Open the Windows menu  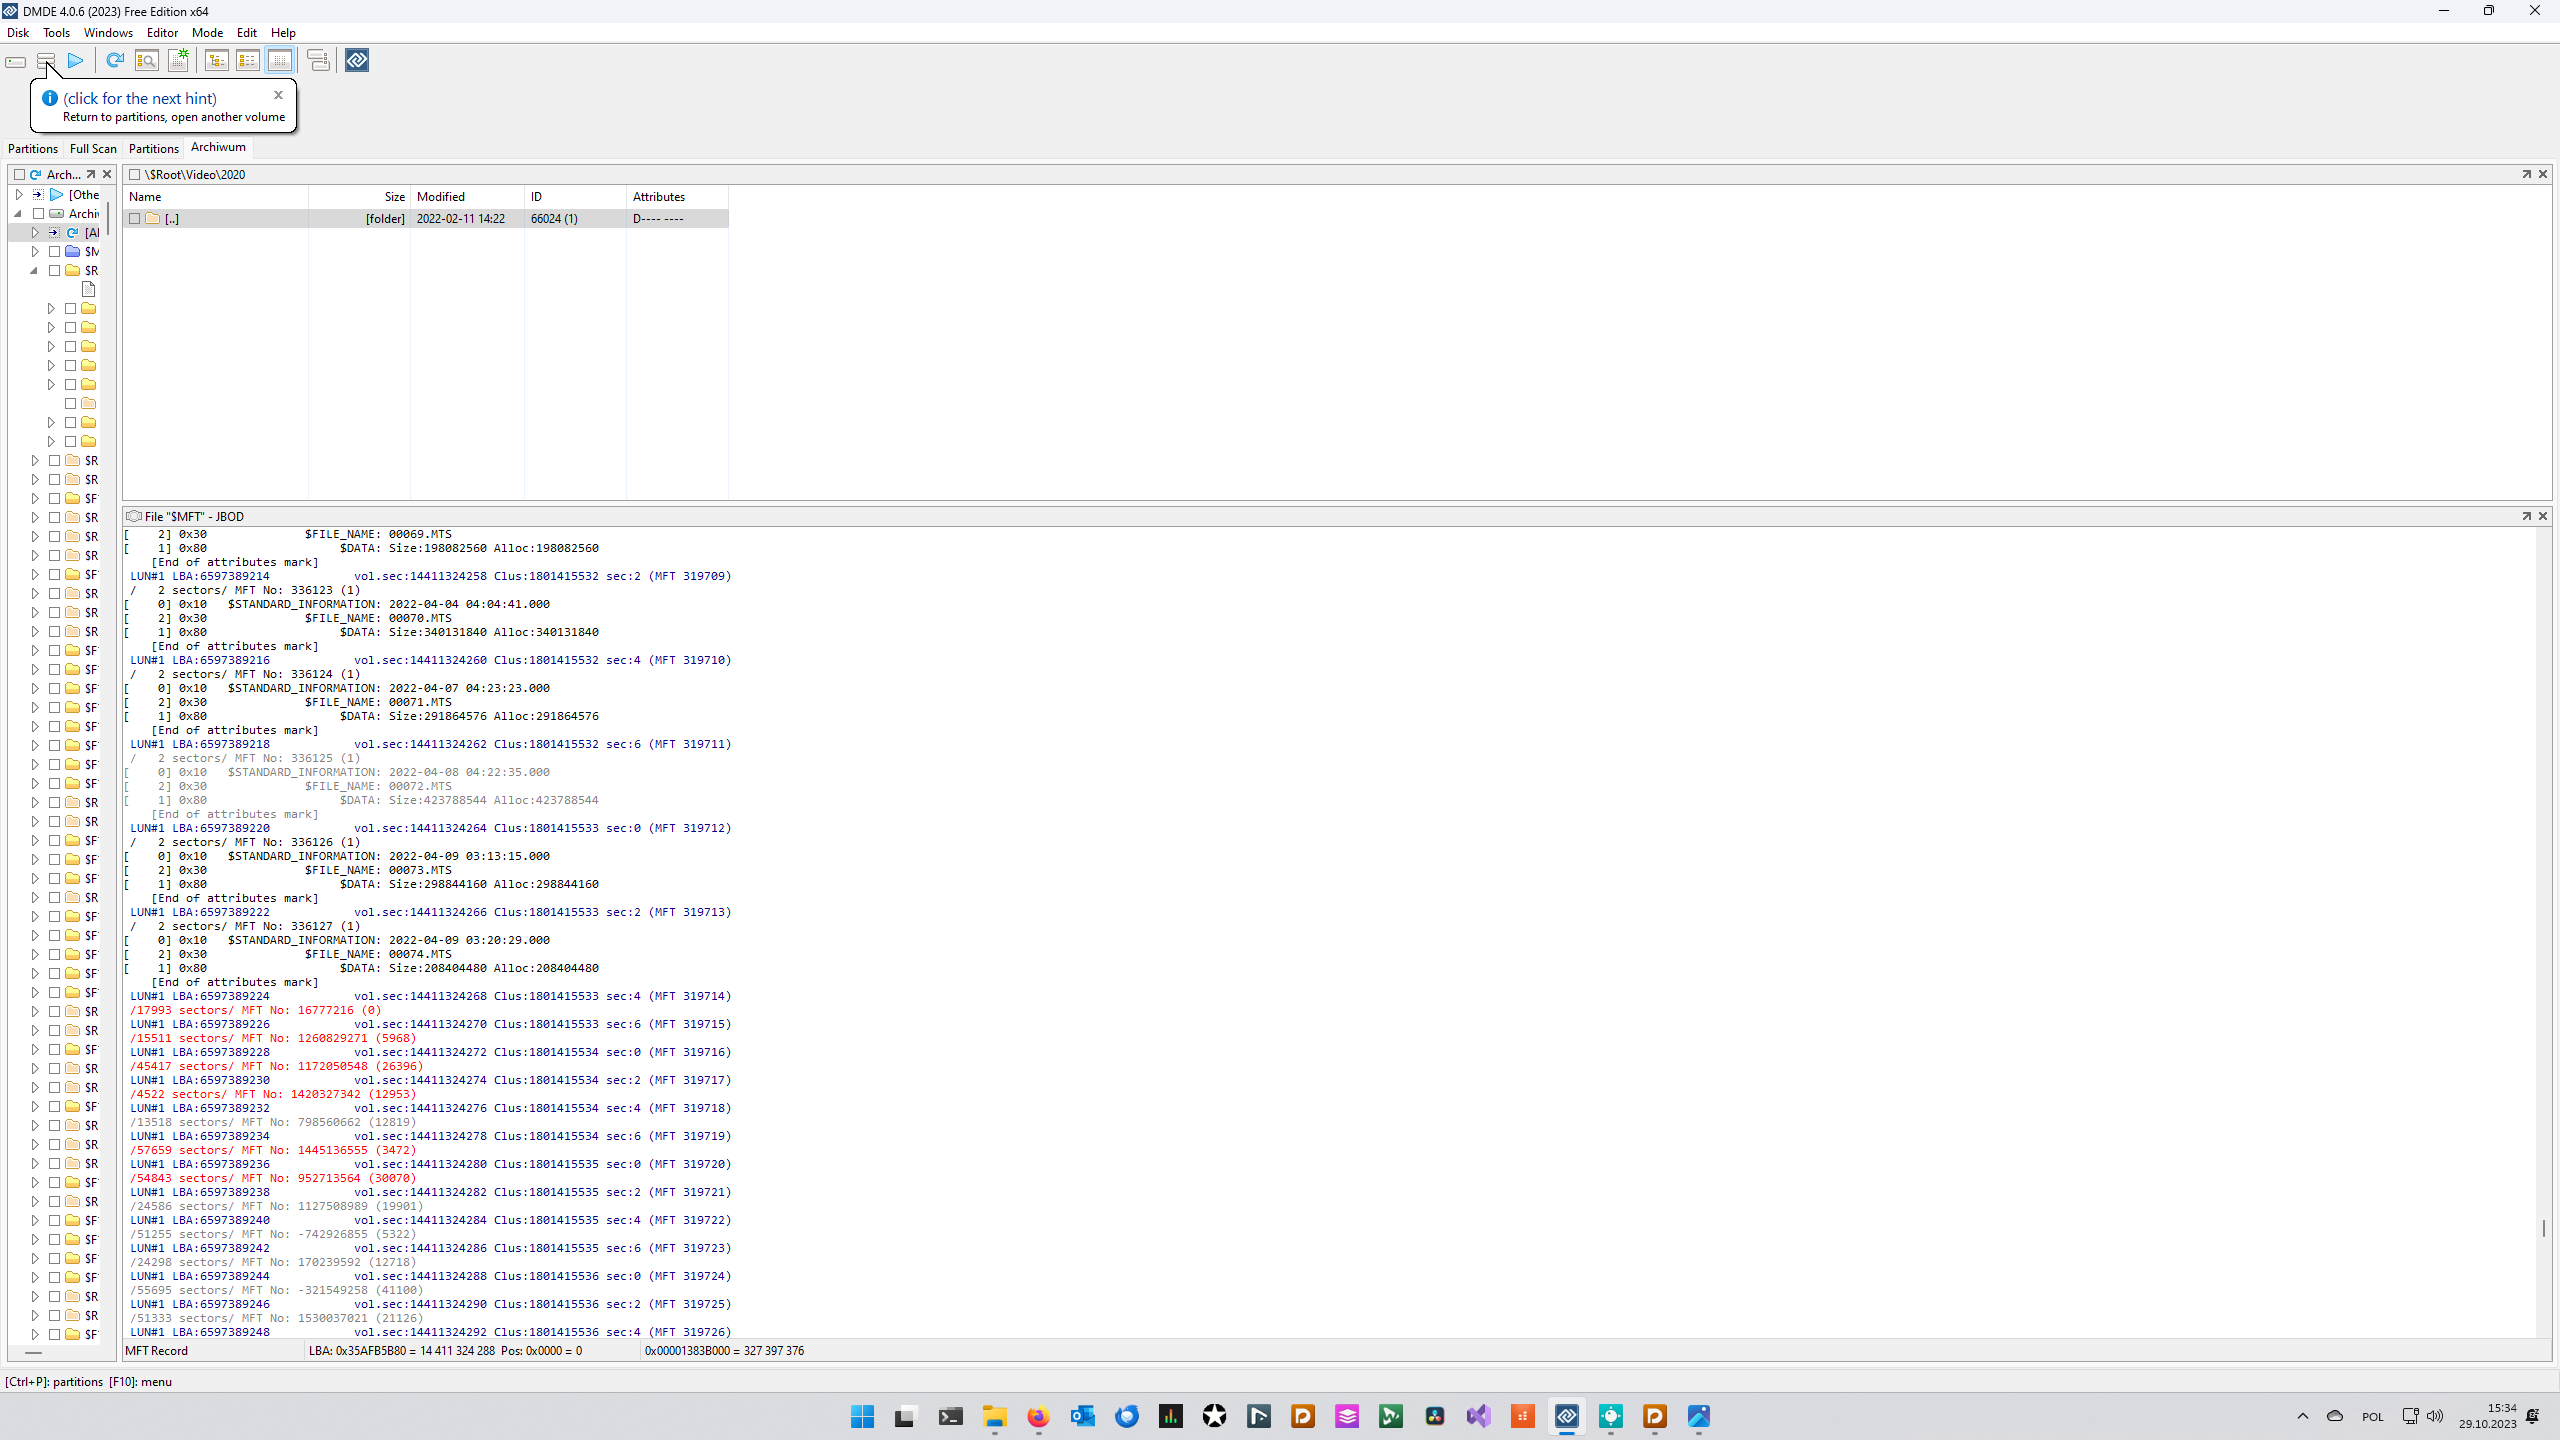(108, 32)
